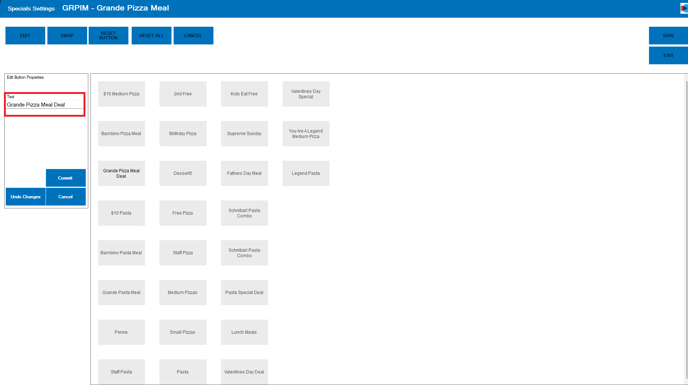This screenshot has height=385, width=688.
Task: Click into the Text input field
Action: pyautogui.click(x=44, y=105)
